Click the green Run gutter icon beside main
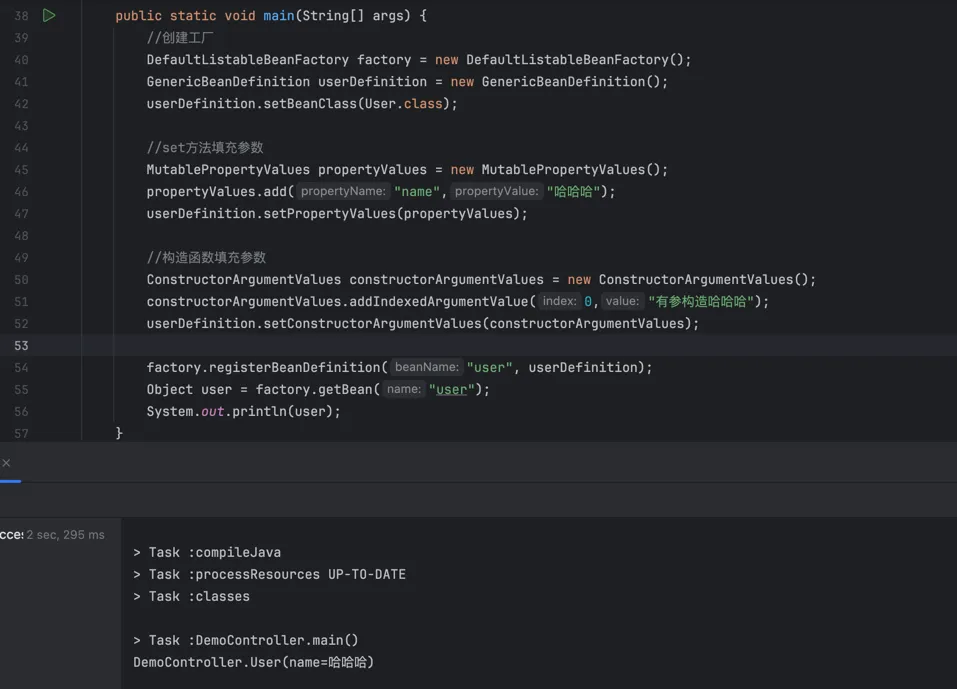This screenshot has width=957, height=689. (49, 16)
